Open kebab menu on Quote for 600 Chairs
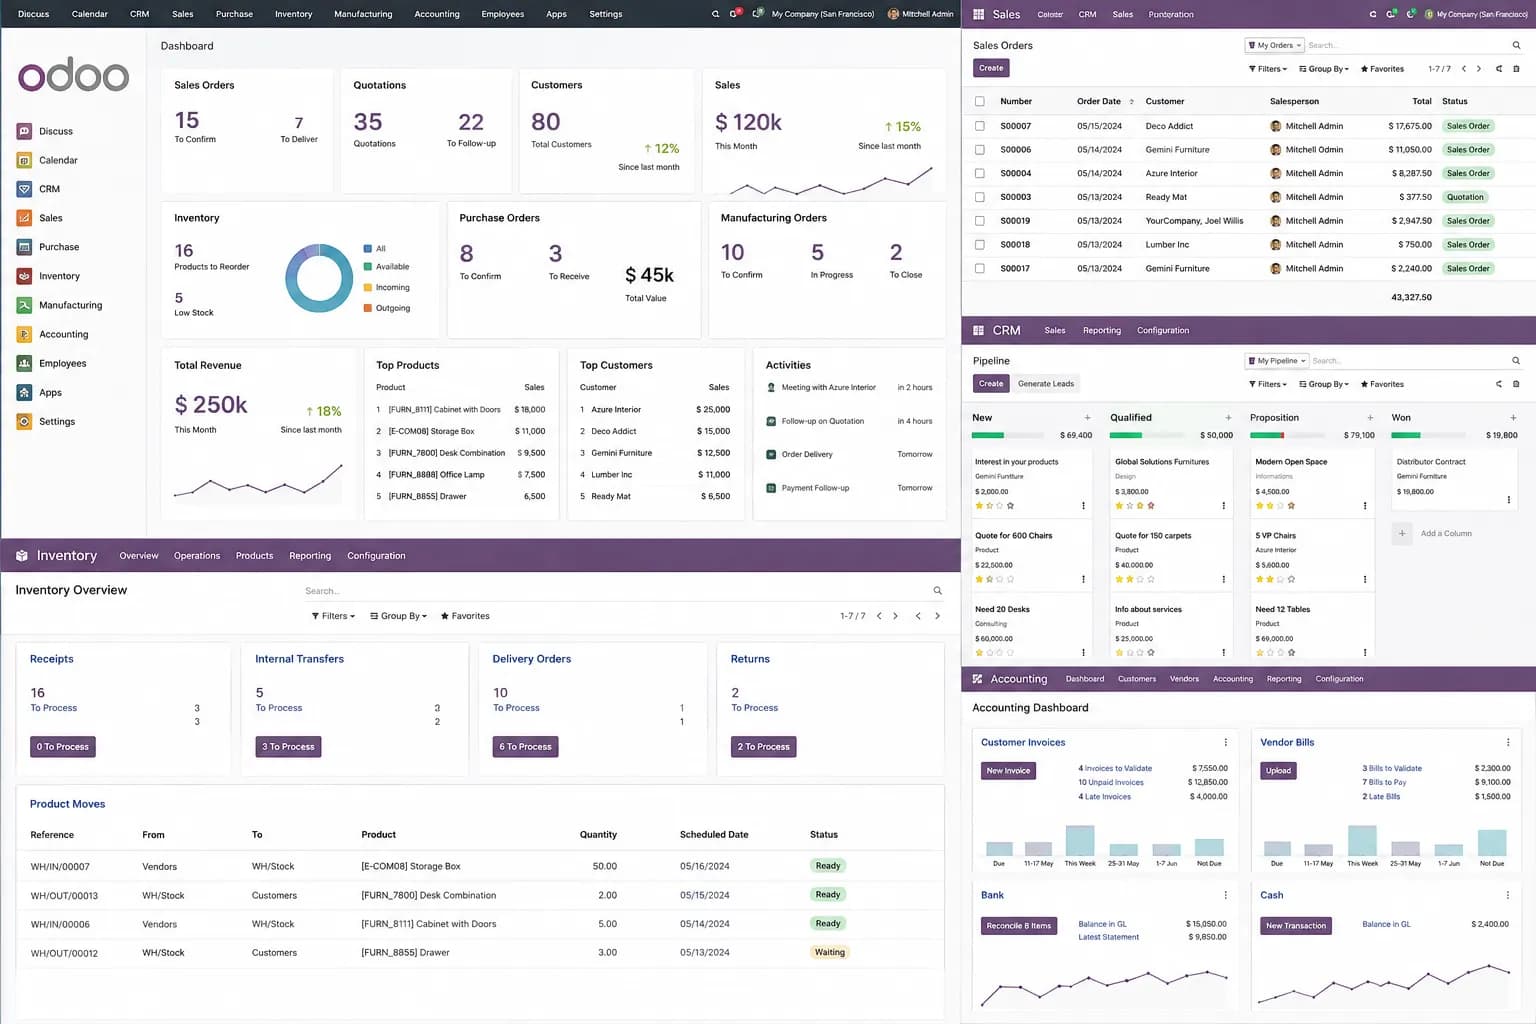The width and height of the screenshot is (1536, 1024). pyautogui.click(x=1083, y=579)
